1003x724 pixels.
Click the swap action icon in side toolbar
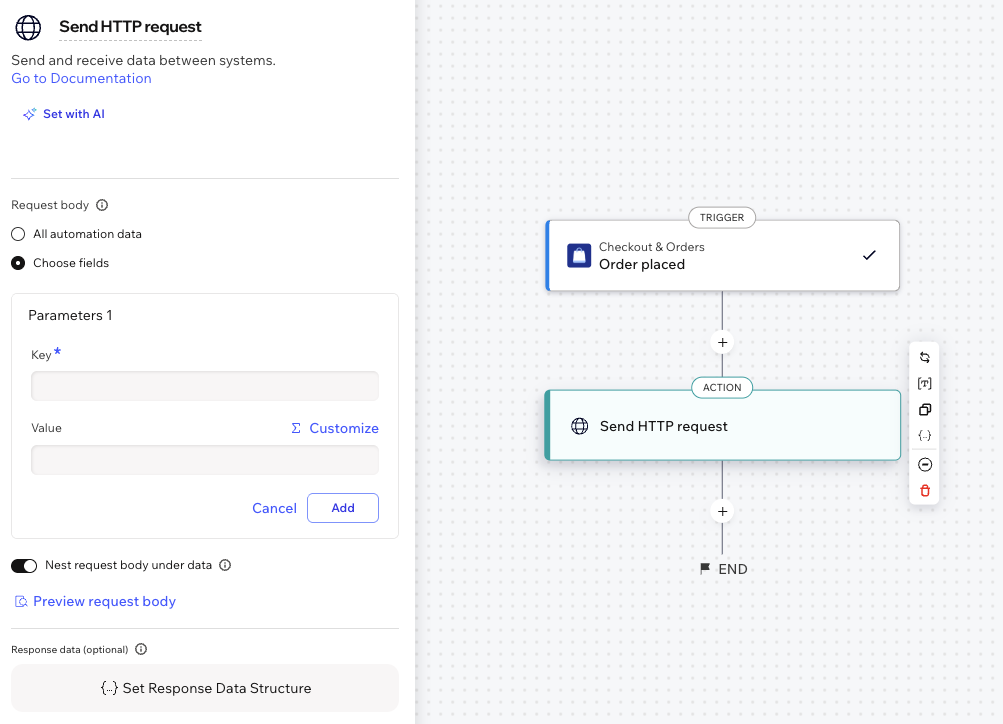click(924, 358)
